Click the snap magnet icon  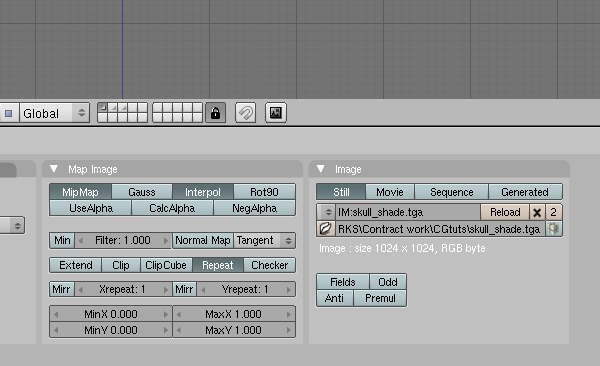(x=246, y=113)
